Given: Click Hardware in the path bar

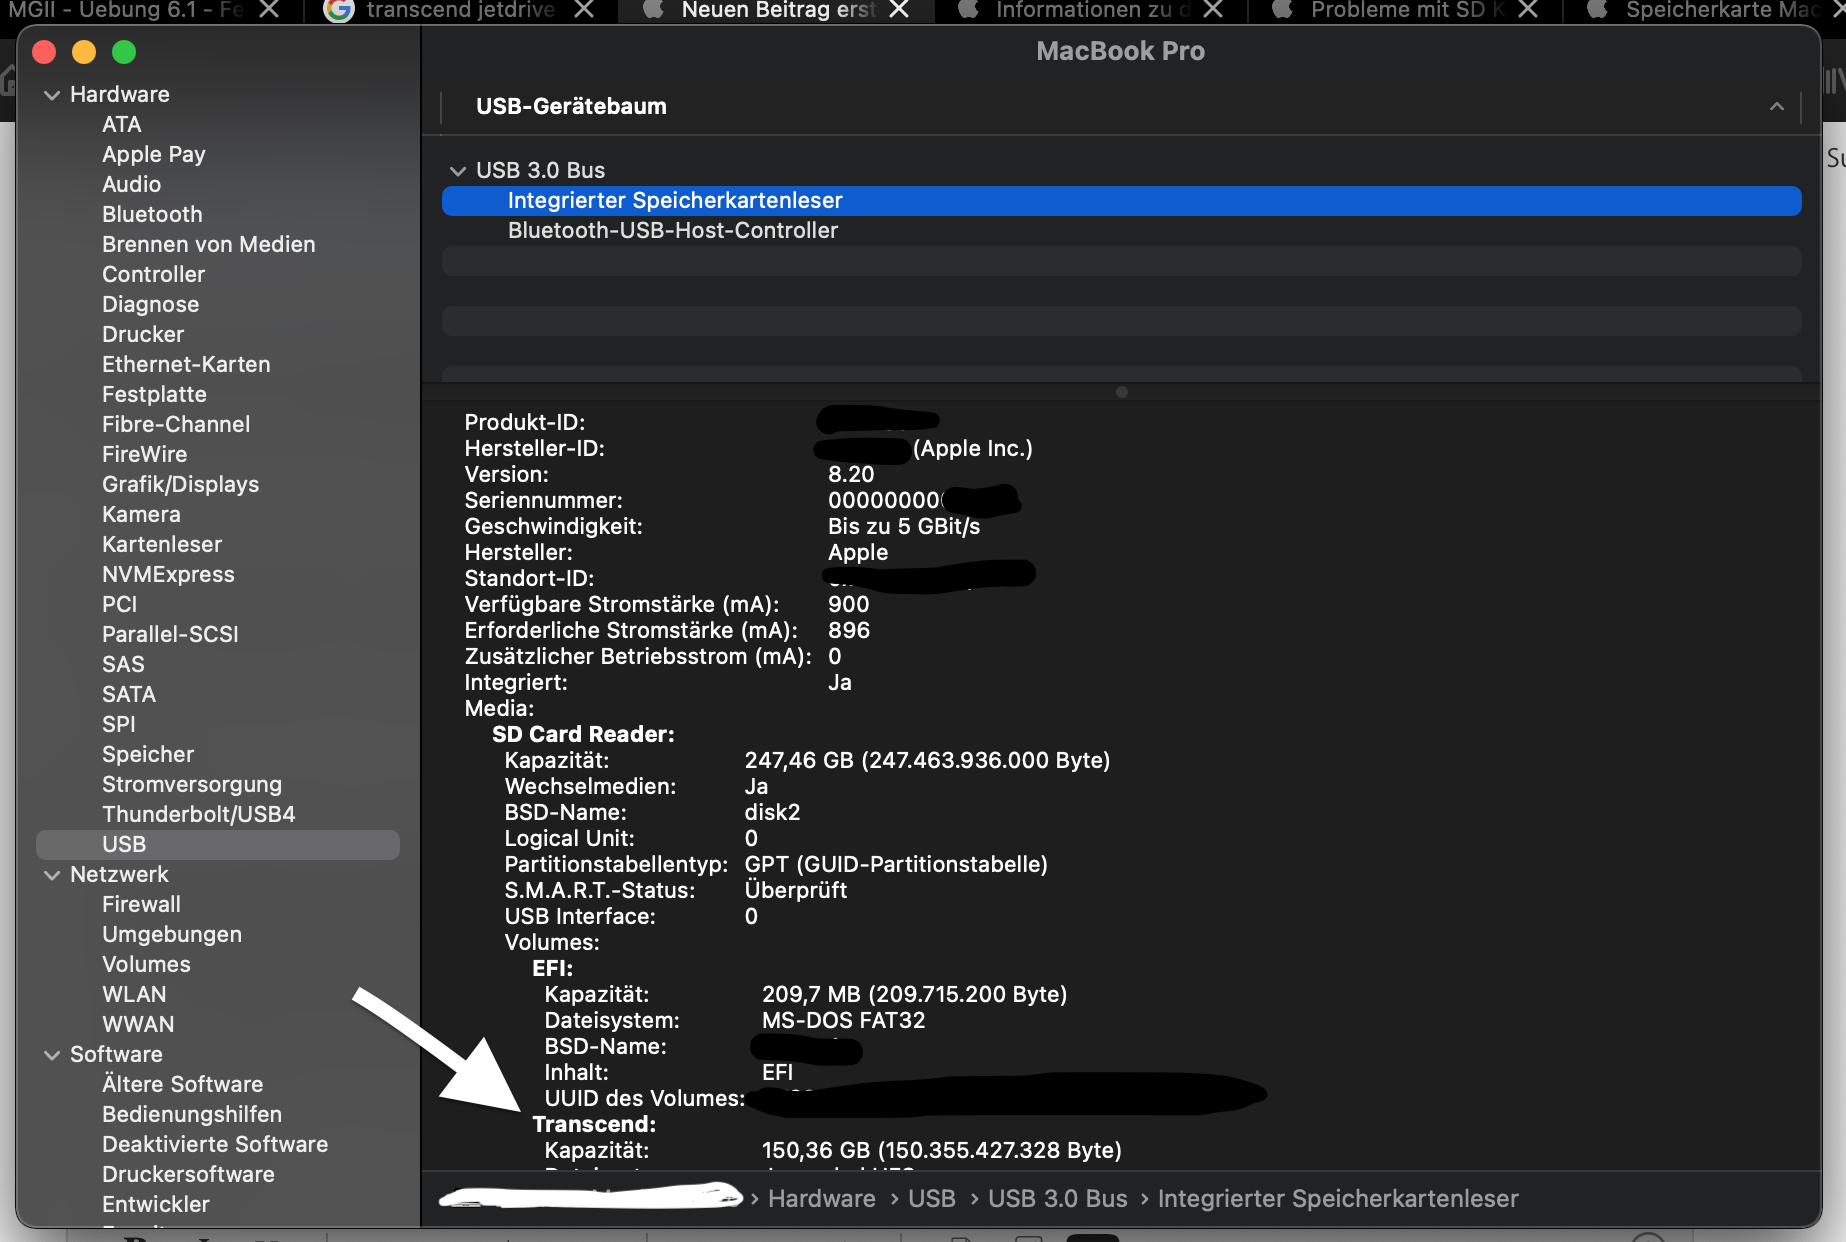Looking at the screenshot, I should coord(822,1199).
